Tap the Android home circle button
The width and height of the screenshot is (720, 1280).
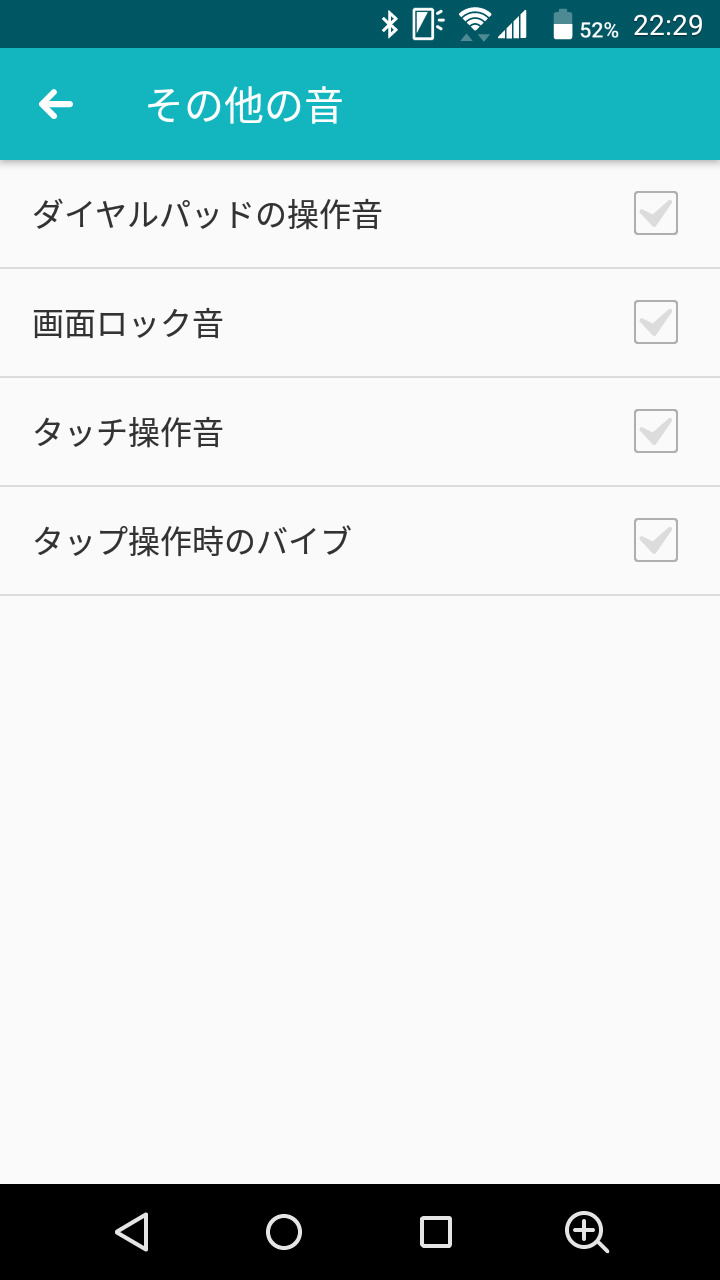pos(284,1232)
